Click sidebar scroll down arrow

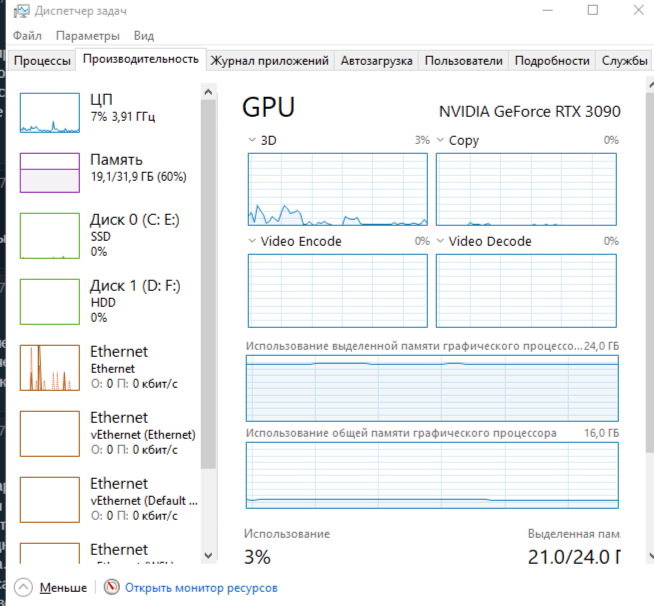(209, 555)
